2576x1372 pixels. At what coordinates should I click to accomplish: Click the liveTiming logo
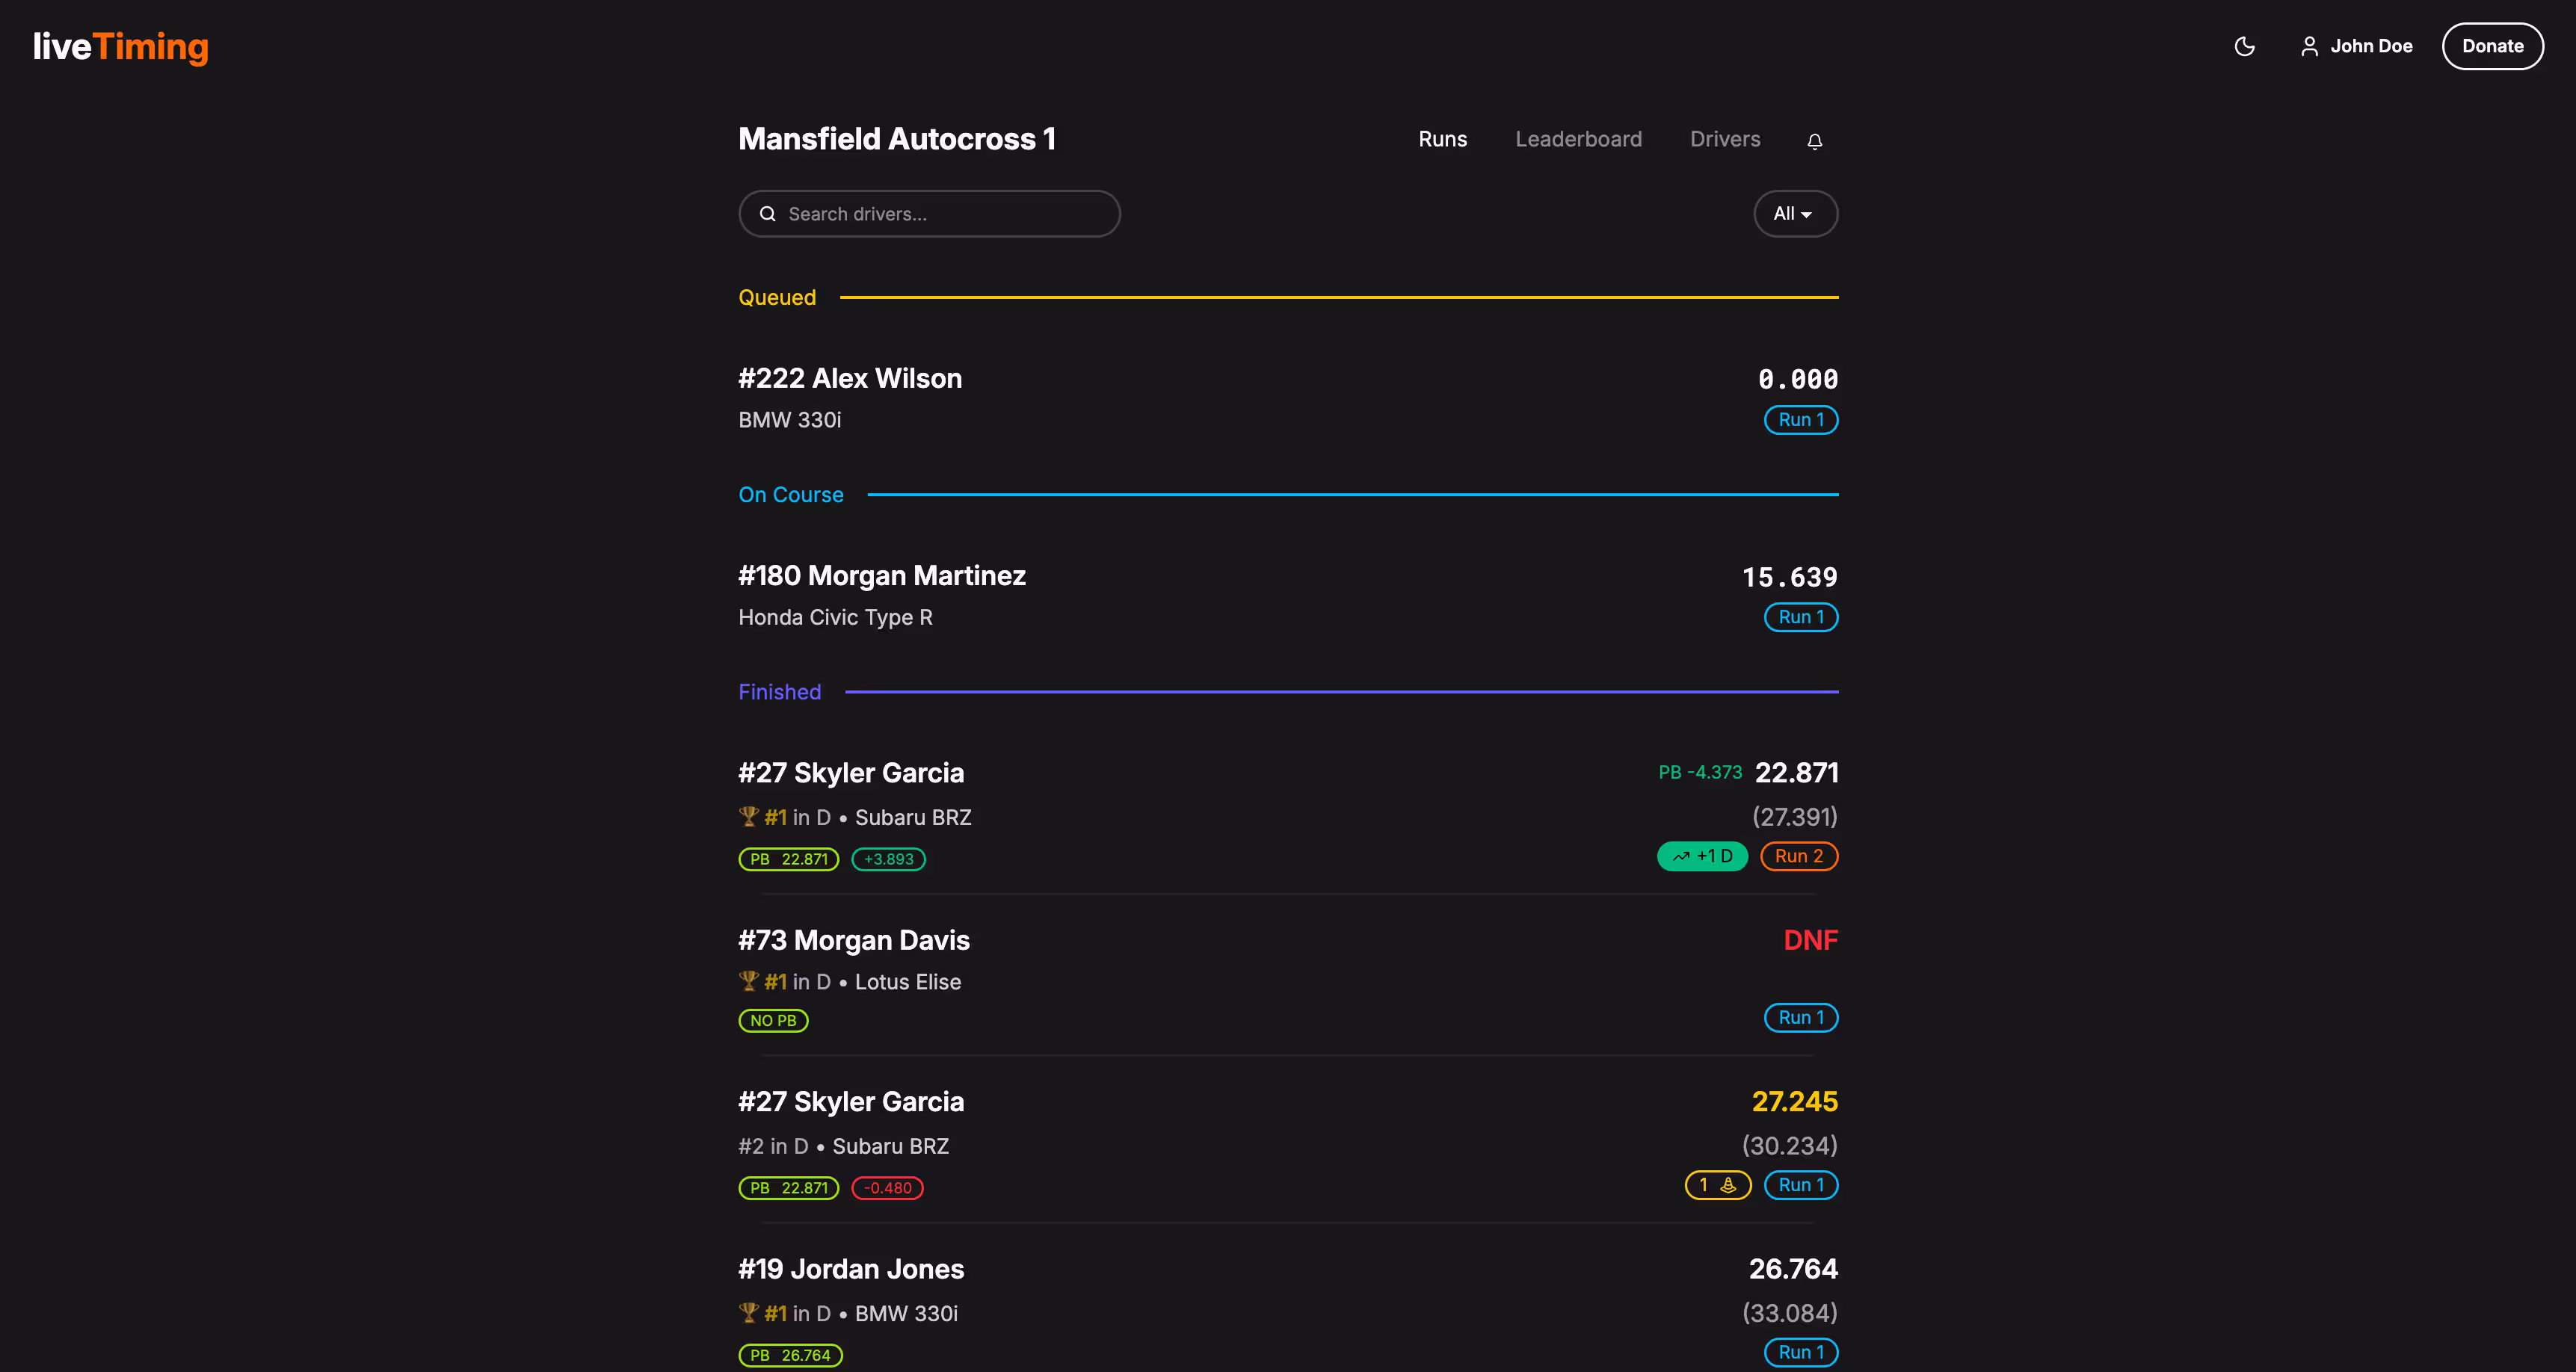pyautogui.click(x=120, y=46)
